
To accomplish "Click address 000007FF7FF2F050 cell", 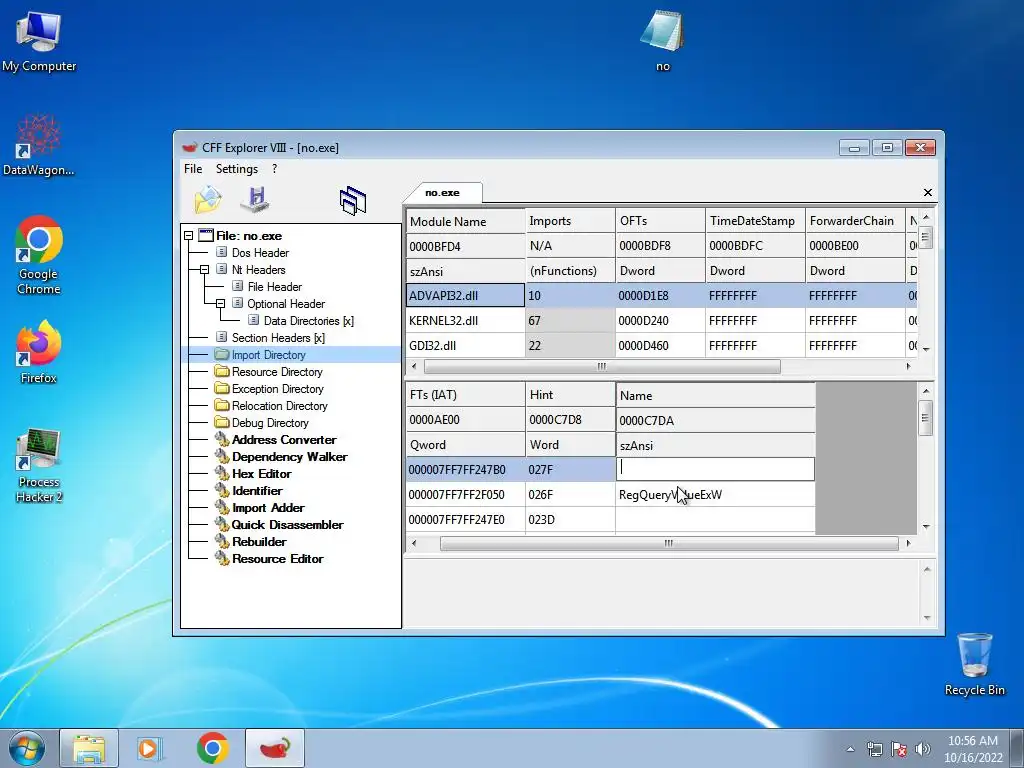I will click(x=465, y=494).
